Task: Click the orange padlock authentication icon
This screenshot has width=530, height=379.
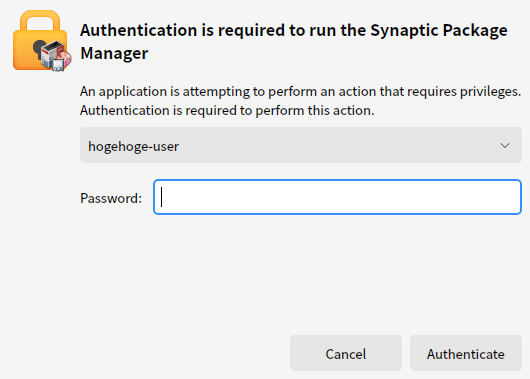Action: 40,40
